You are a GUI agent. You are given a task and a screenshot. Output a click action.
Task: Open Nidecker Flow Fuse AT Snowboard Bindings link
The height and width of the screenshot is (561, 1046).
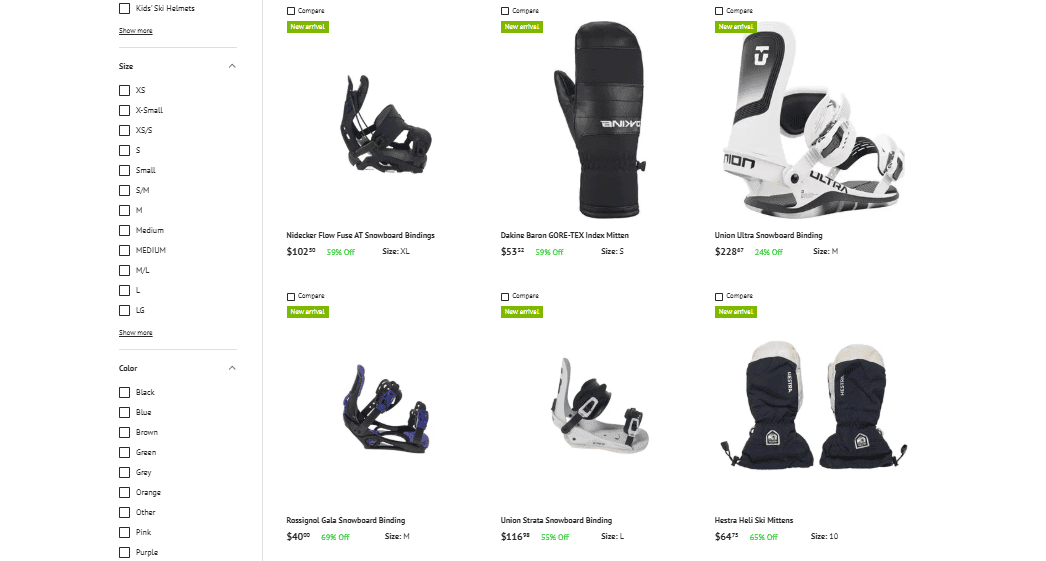pos(360,235)
